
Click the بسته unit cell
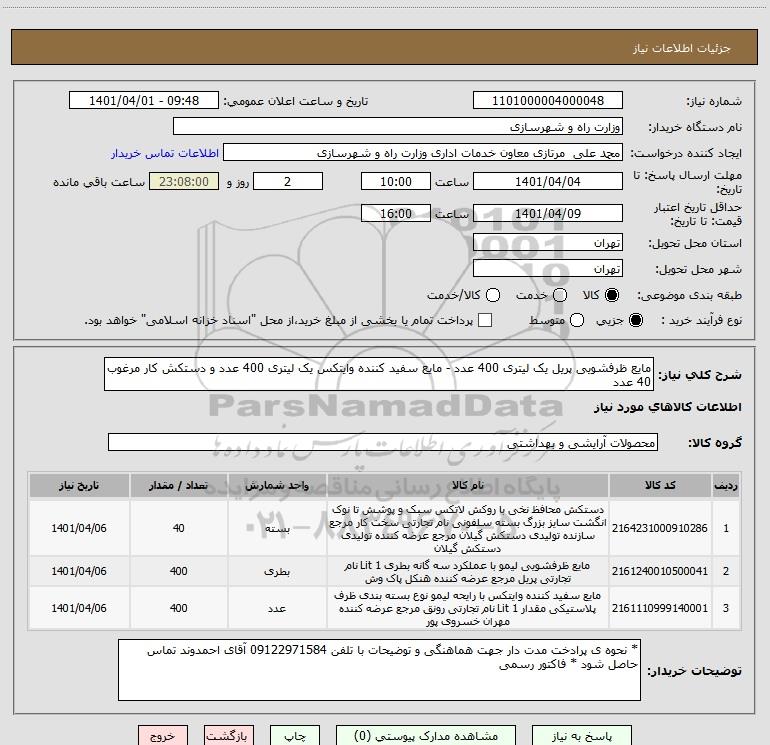tap(277, 529)
